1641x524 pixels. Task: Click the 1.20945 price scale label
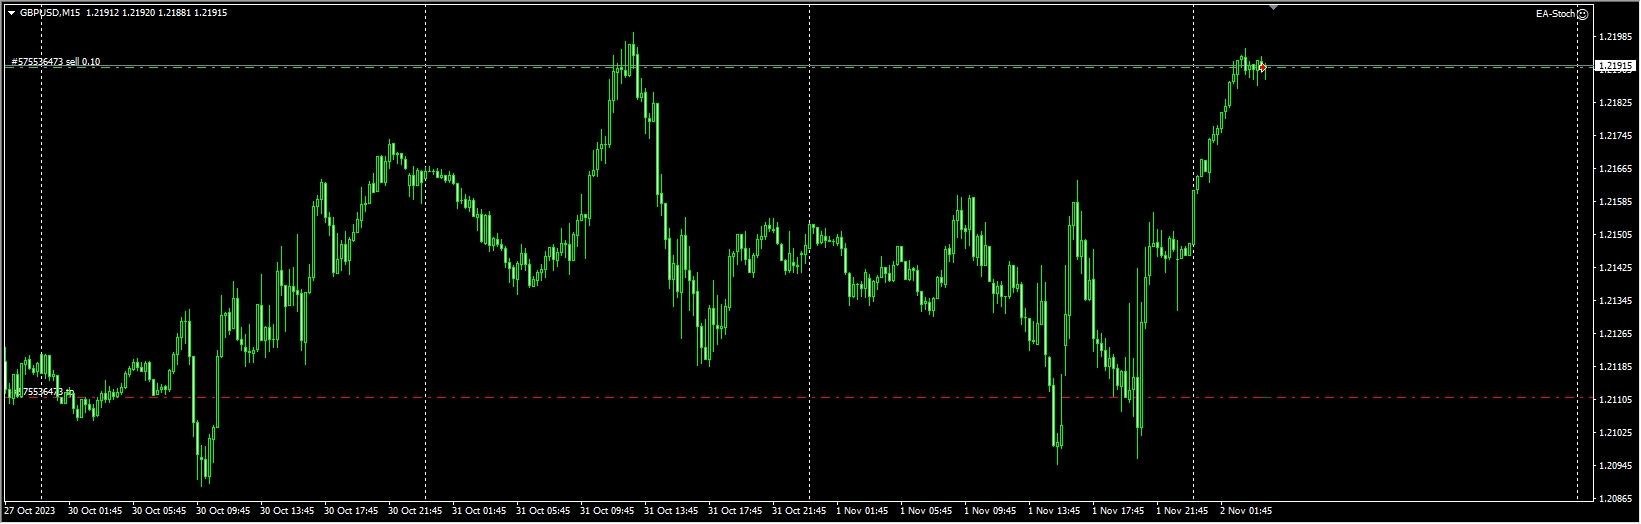coord(1615,466)
